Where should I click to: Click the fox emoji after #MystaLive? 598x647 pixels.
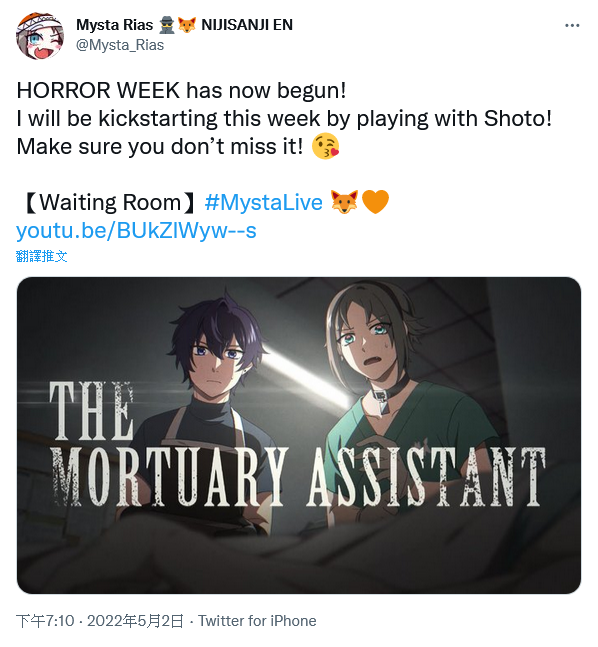click(344, 202)
